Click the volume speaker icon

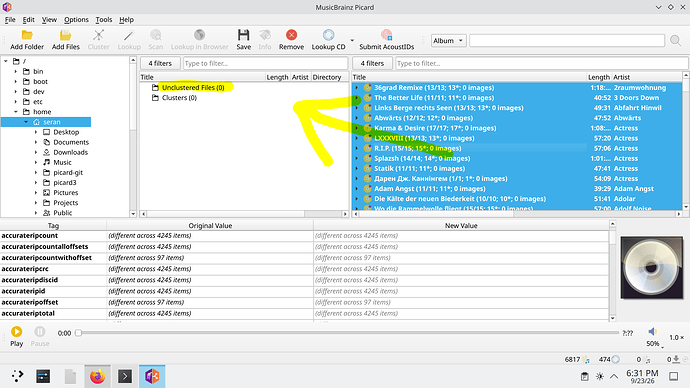[652, 332]
